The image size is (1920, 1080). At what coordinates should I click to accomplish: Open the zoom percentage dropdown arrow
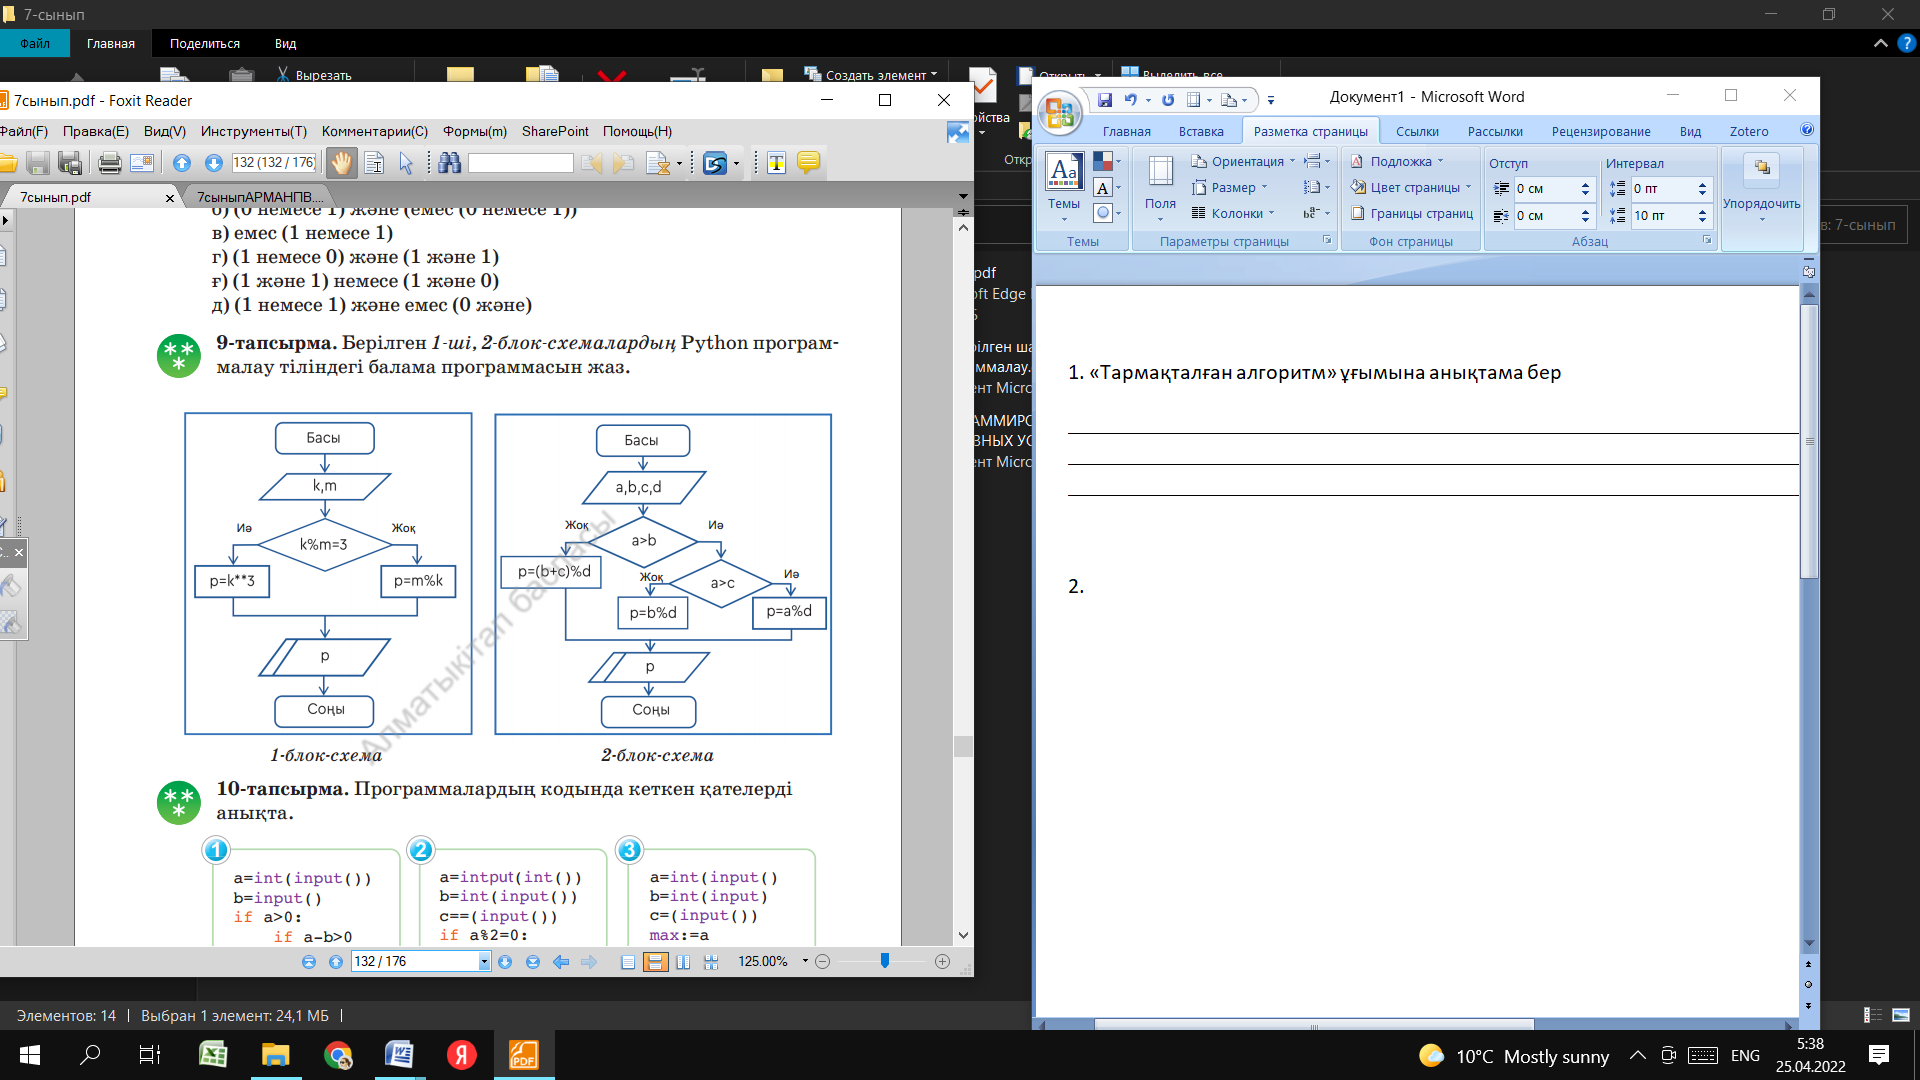click(805, 961)
